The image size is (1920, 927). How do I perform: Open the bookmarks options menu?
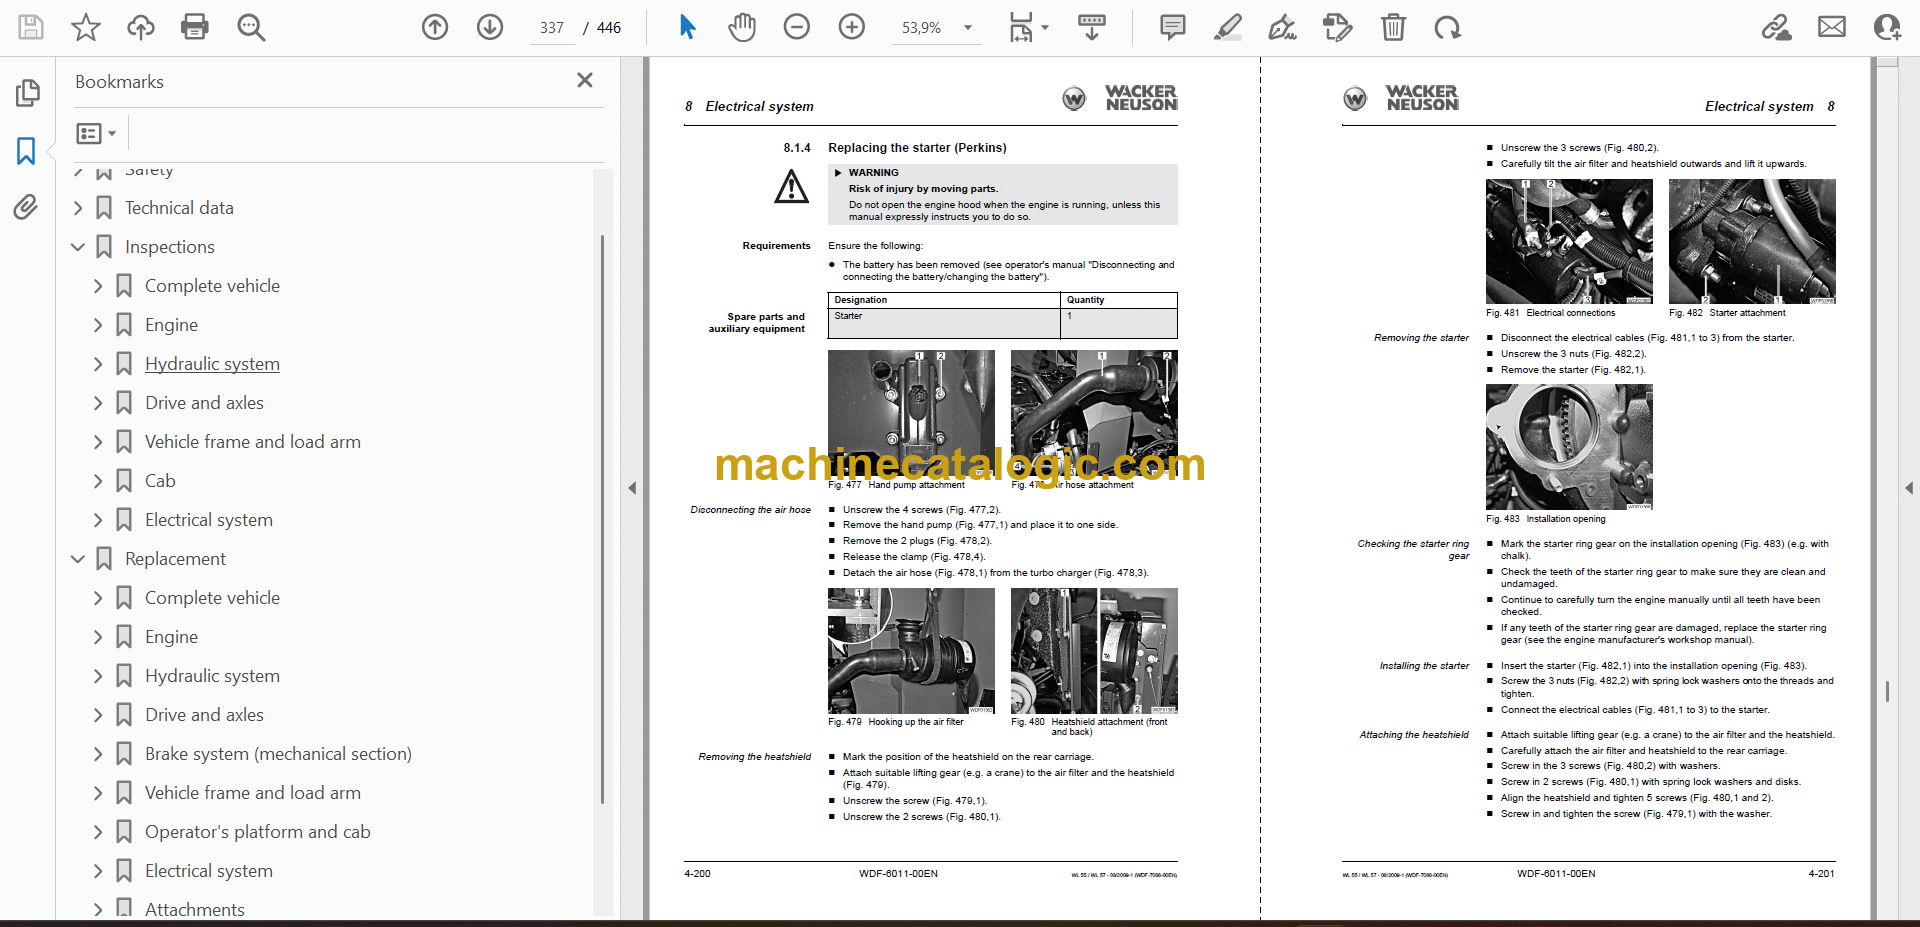96,133
